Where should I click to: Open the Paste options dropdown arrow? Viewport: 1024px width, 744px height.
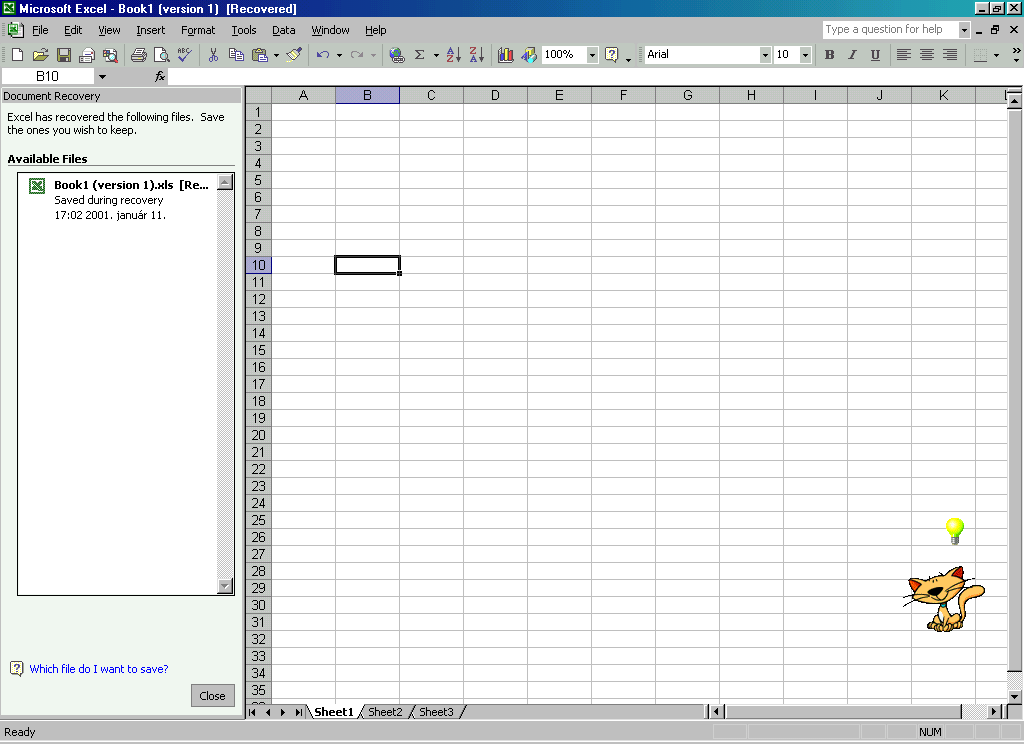pos(276,56)
